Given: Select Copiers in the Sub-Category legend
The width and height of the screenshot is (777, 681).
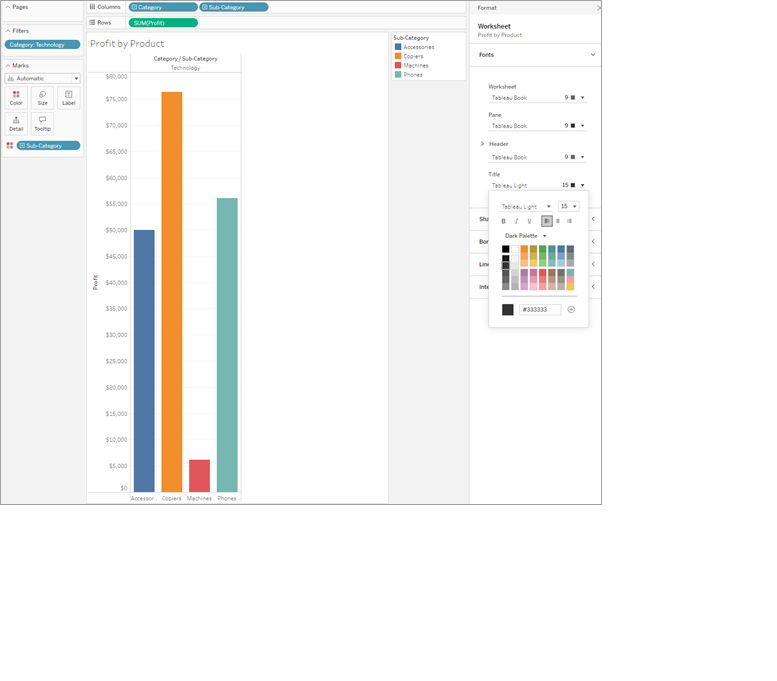Looking at the screenshot, I should [x=409, y=57].
